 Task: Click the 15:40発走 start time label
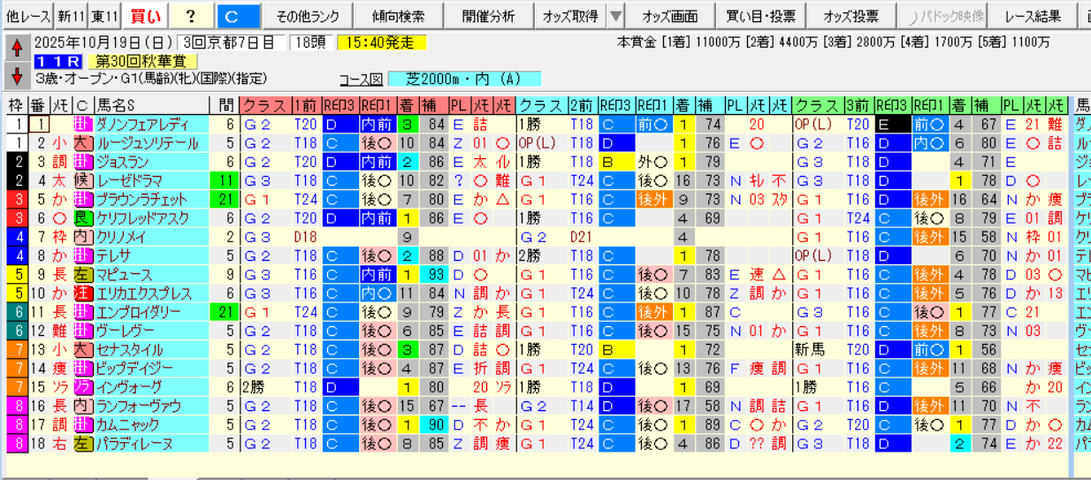381,43
